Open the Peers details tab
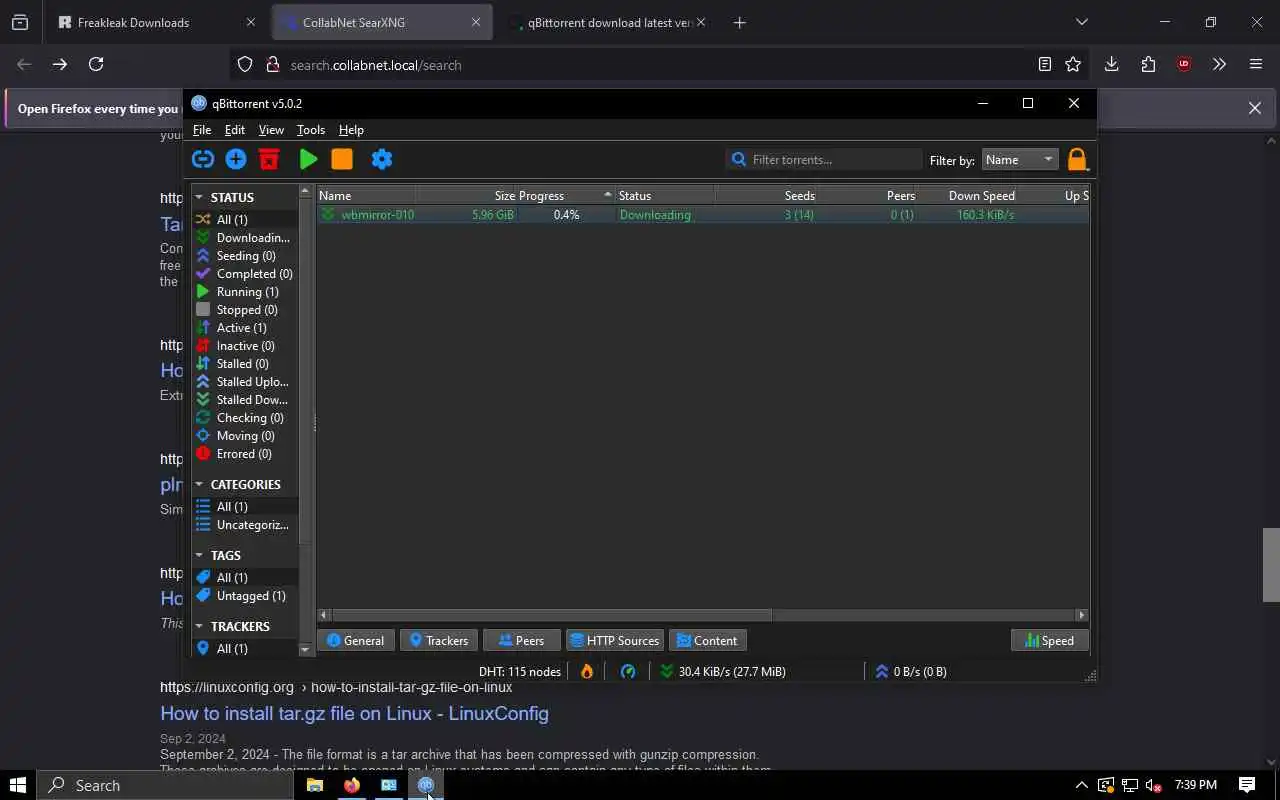The image size is (1280, 800). tap(521, 641)
